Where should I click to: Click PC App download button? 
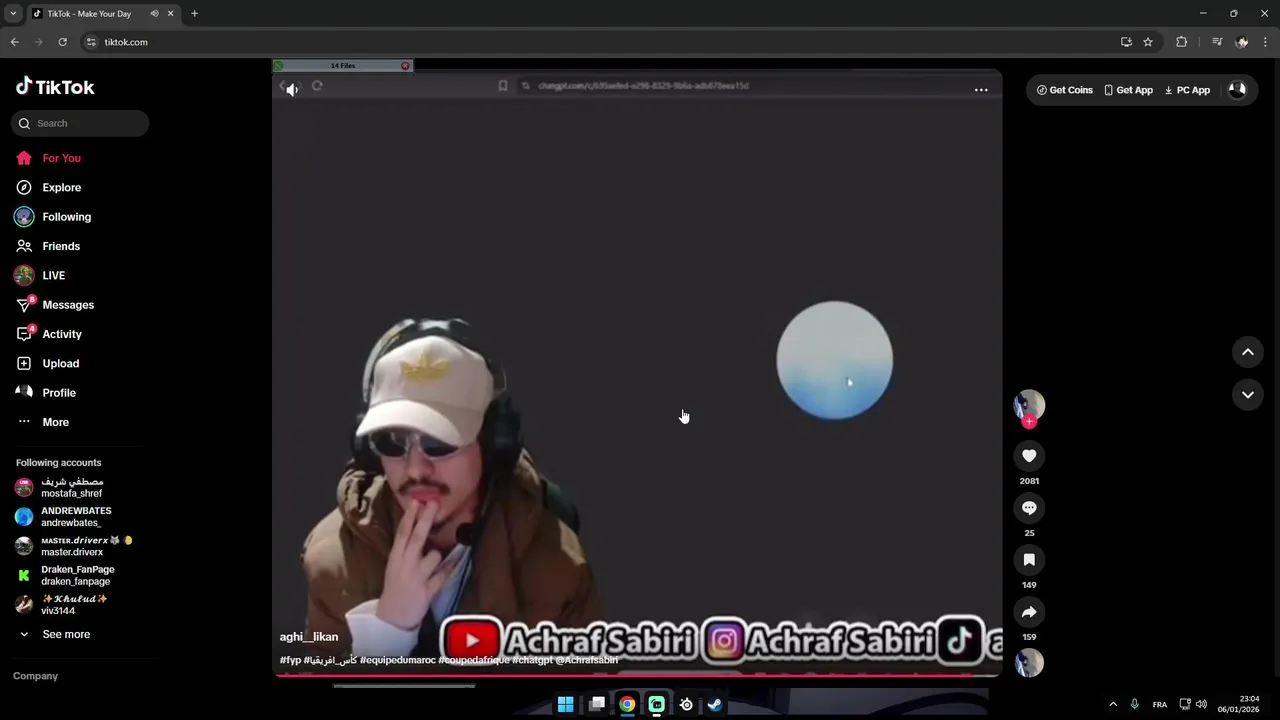[1187, 90]
